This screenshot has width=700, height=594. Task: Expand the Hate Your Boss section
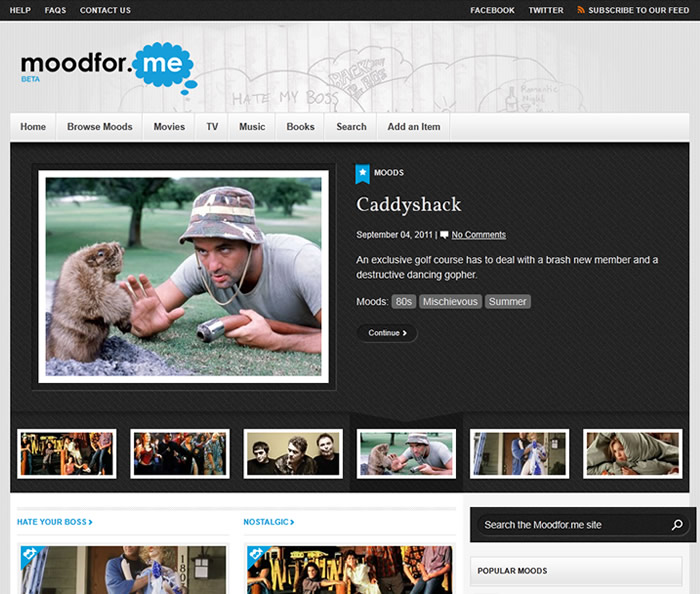click(54, 522)
